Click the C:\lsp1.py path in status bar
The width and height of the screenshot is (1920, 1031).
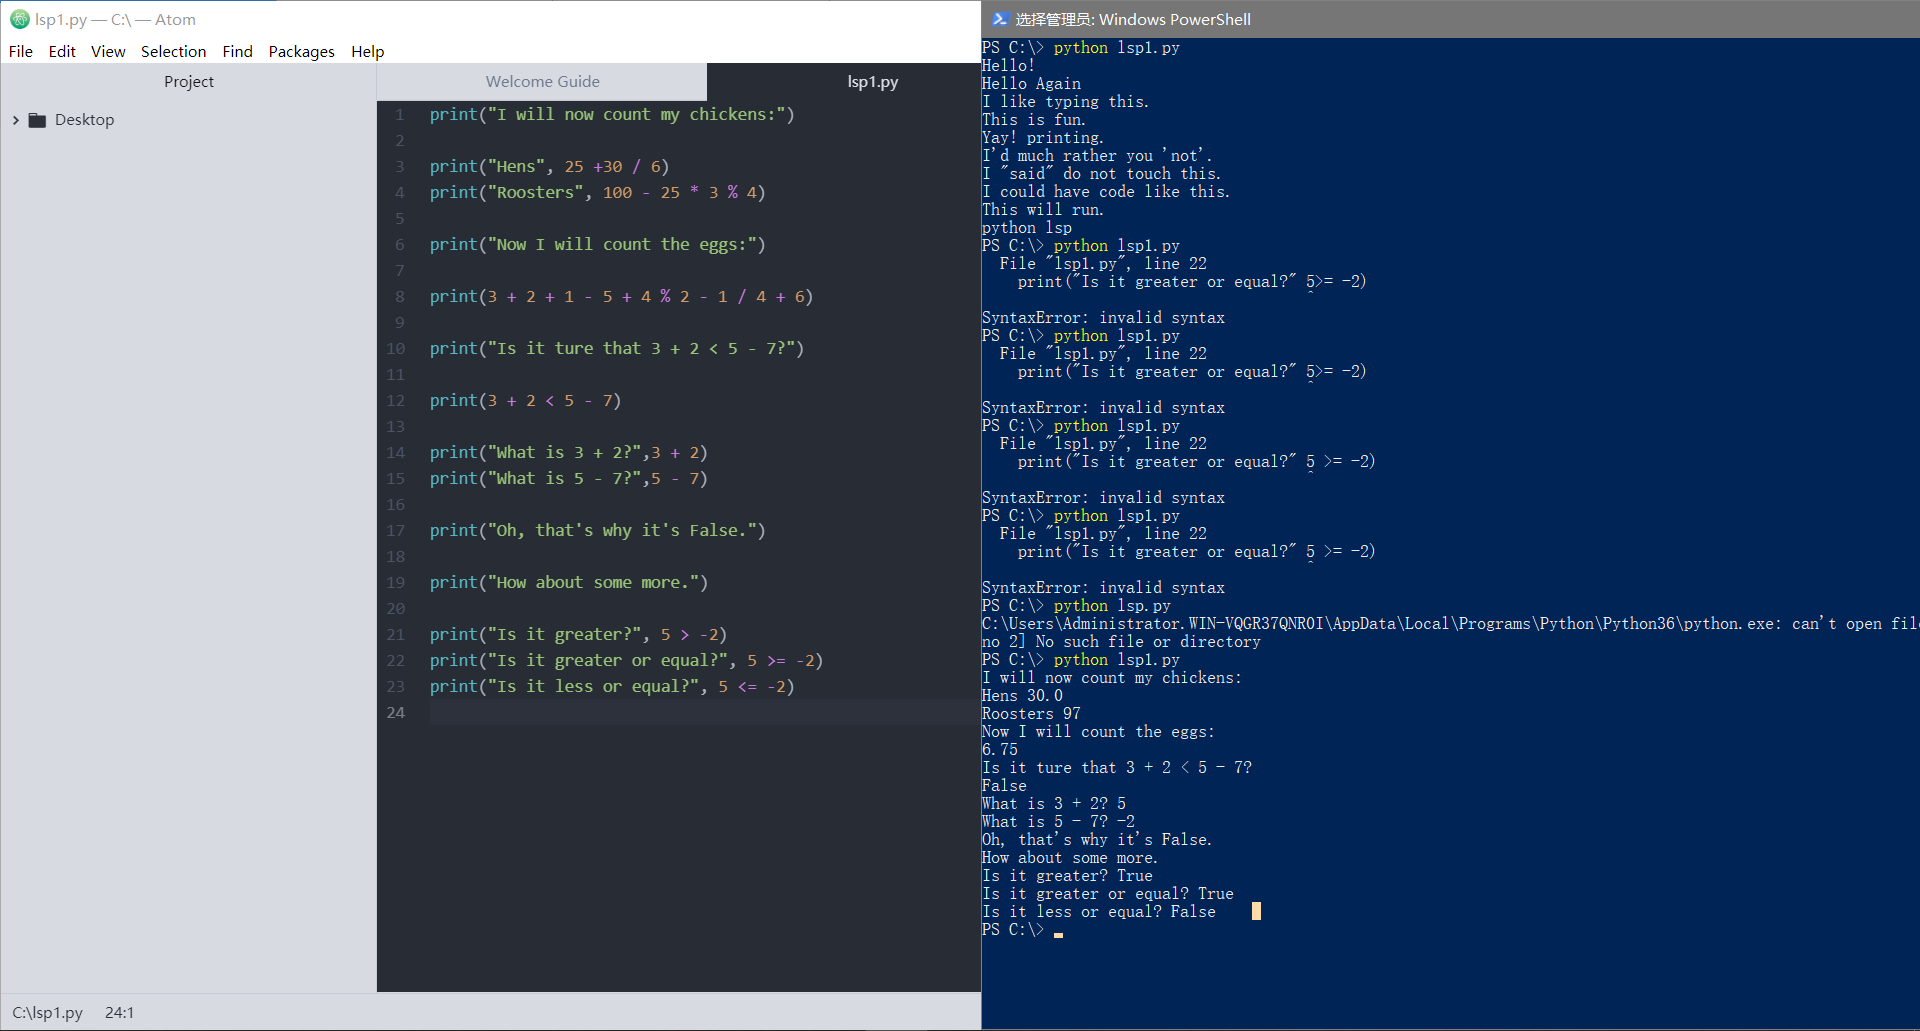tap(47, 1012)
